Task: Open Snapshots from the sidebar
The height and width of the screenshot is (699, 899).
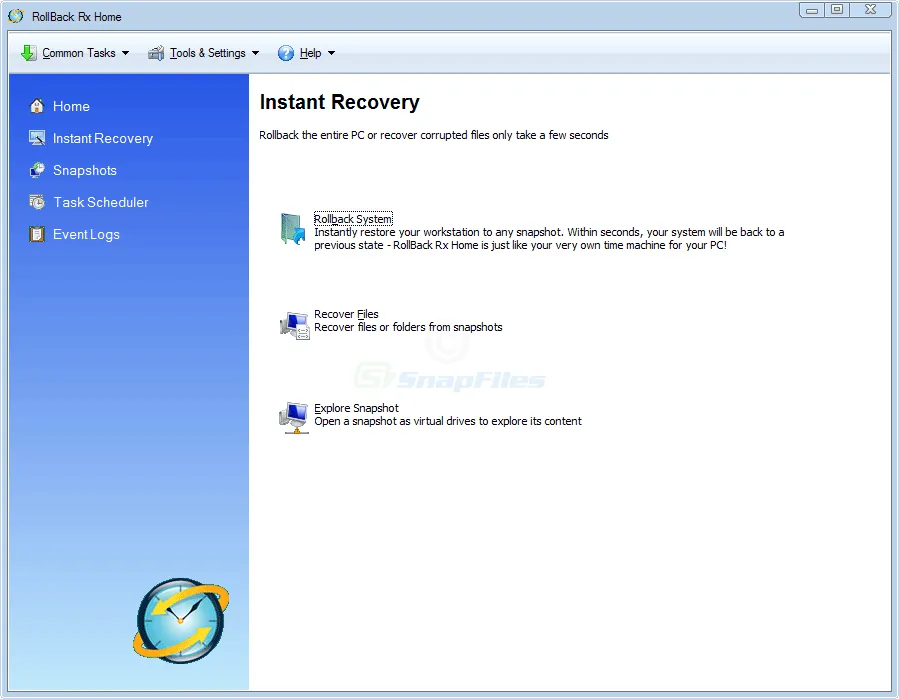Action: coord(85,170)
